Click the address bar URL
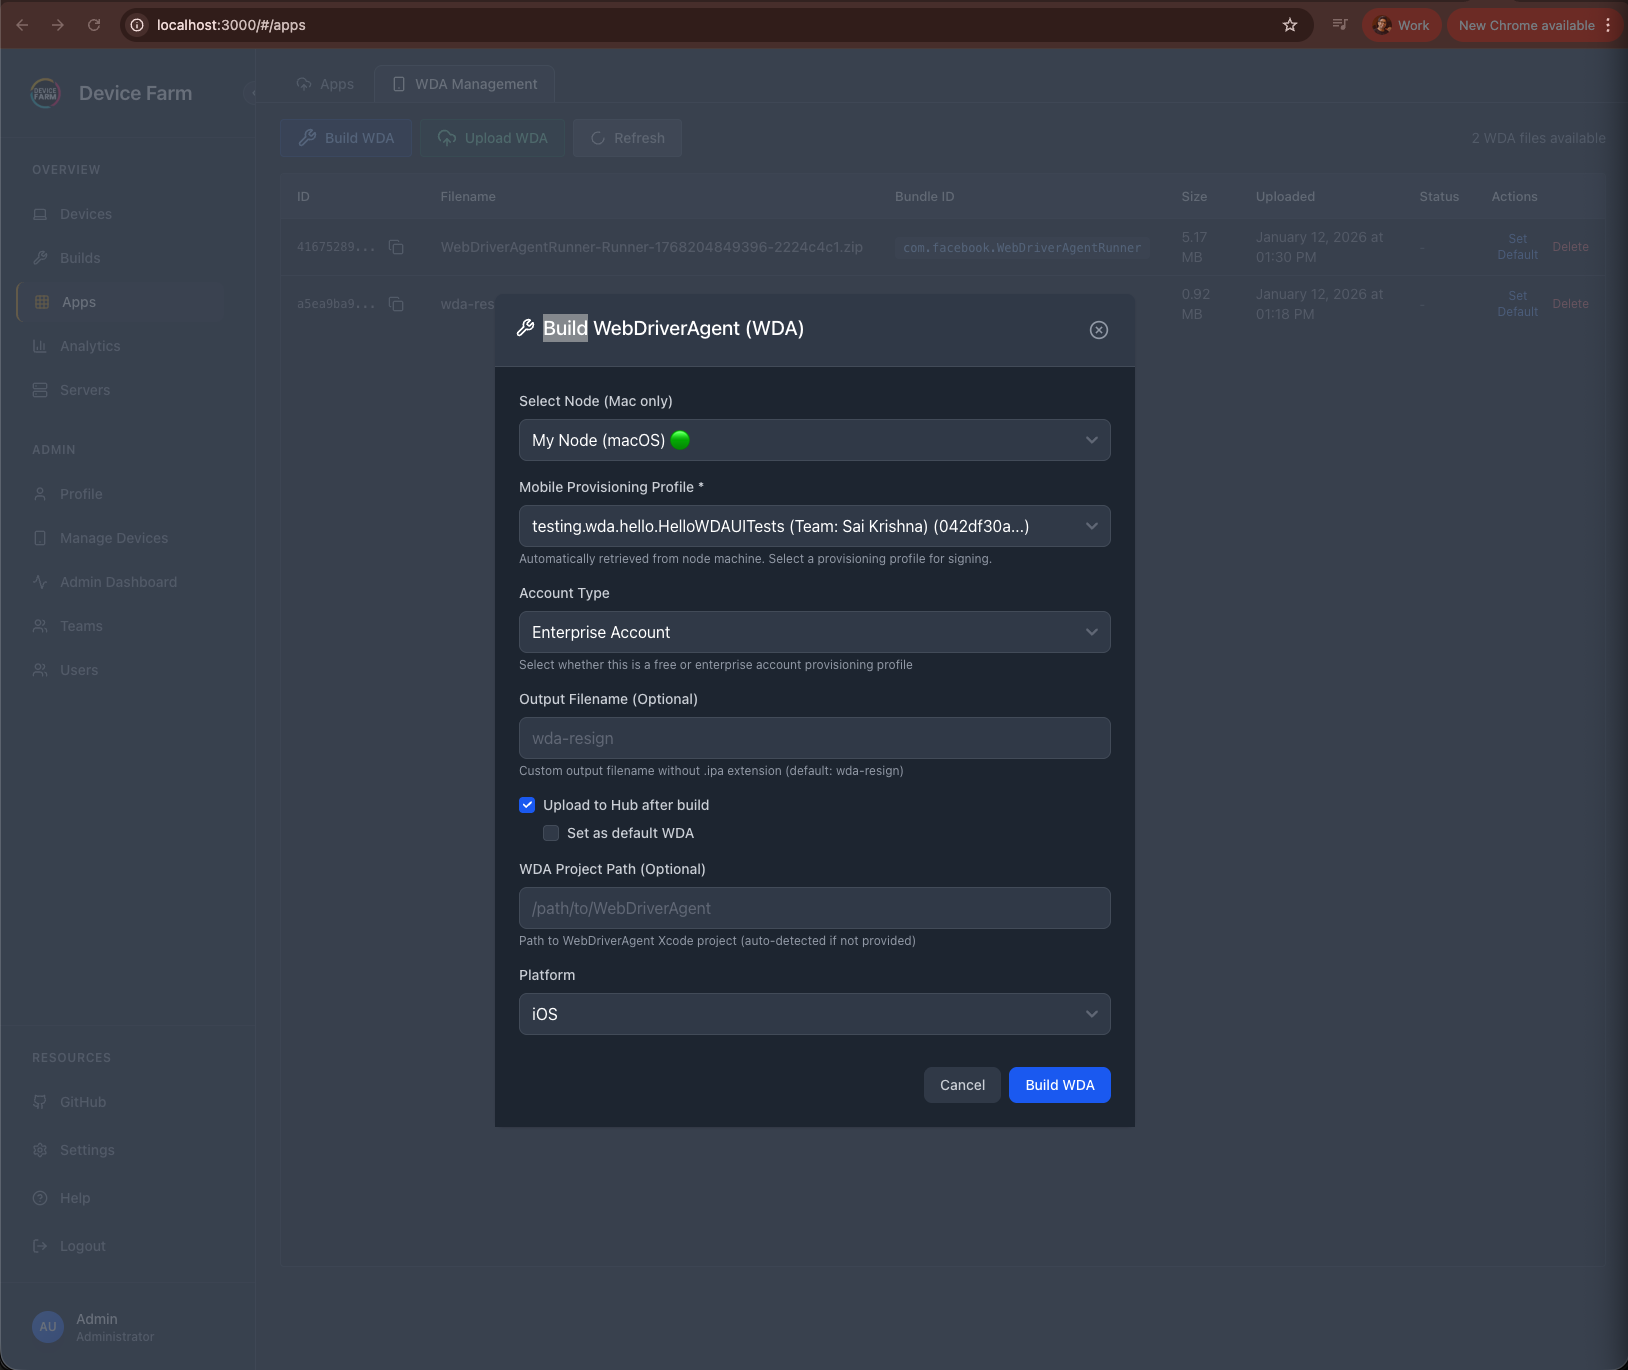 click(231, 25)
